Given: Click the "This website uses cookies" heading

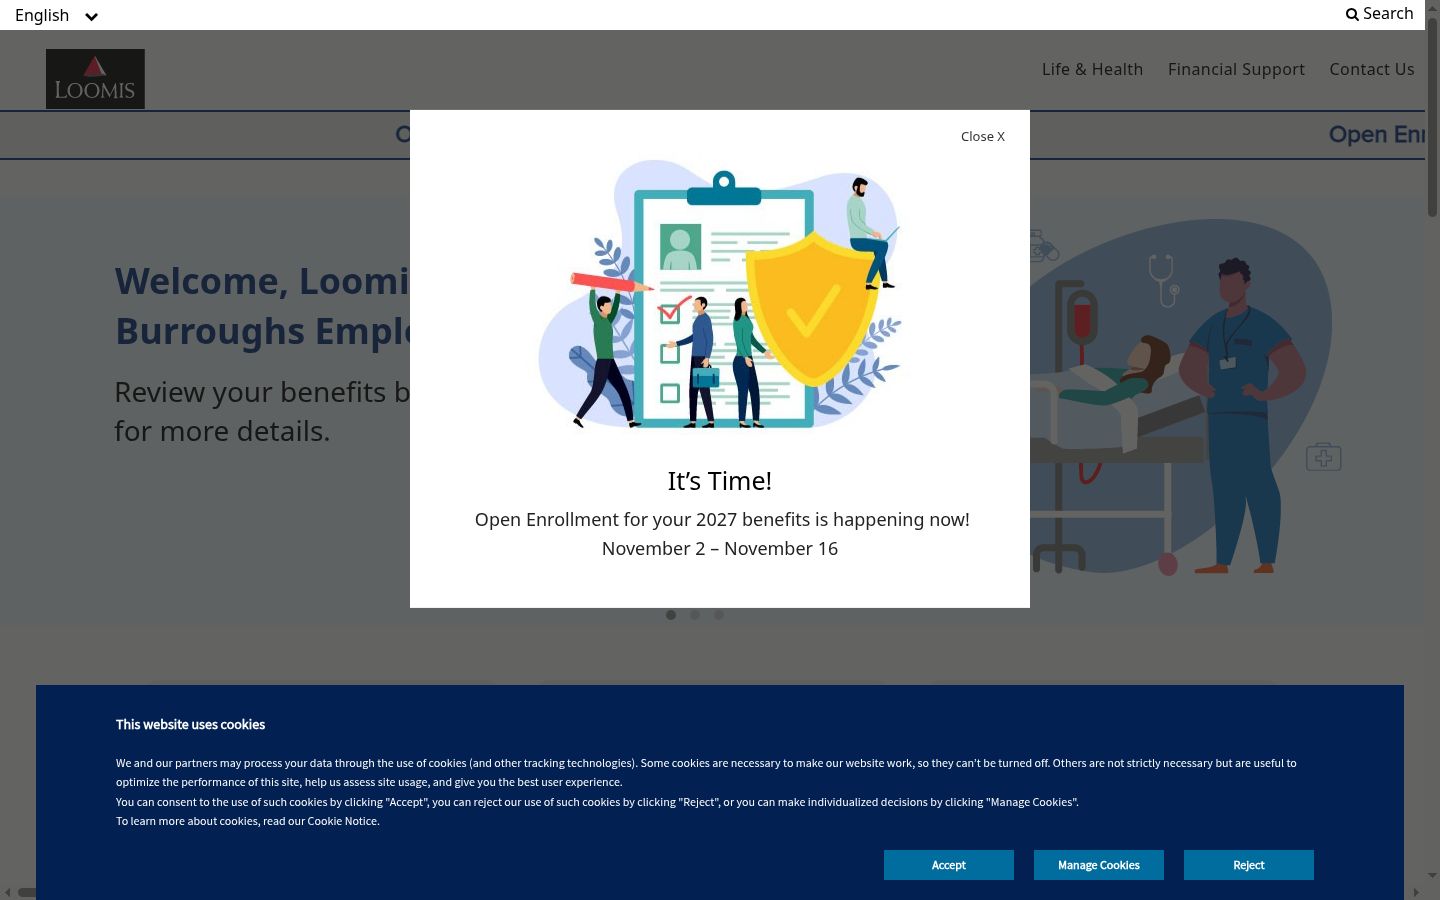Looking at the screenshot, I should tap(190, 725).
